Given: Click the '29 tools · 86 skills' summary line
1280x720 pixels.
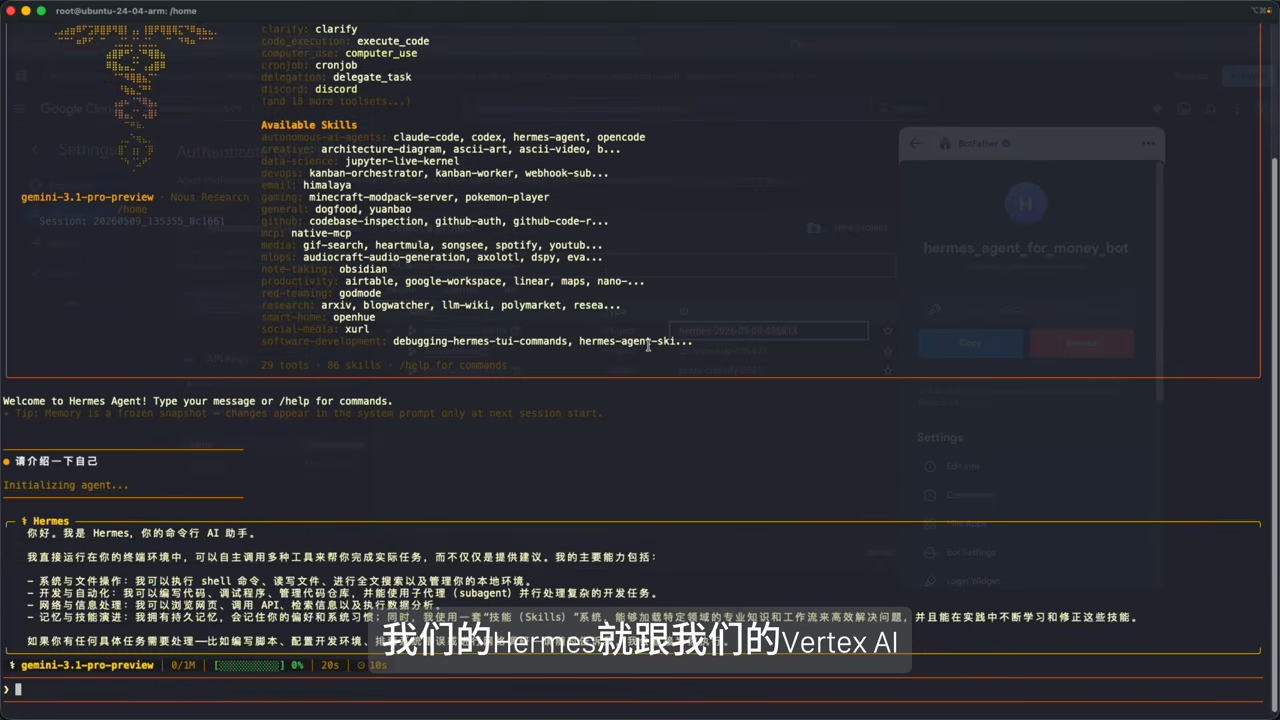Looking at the screenshot, I should 384,365.
